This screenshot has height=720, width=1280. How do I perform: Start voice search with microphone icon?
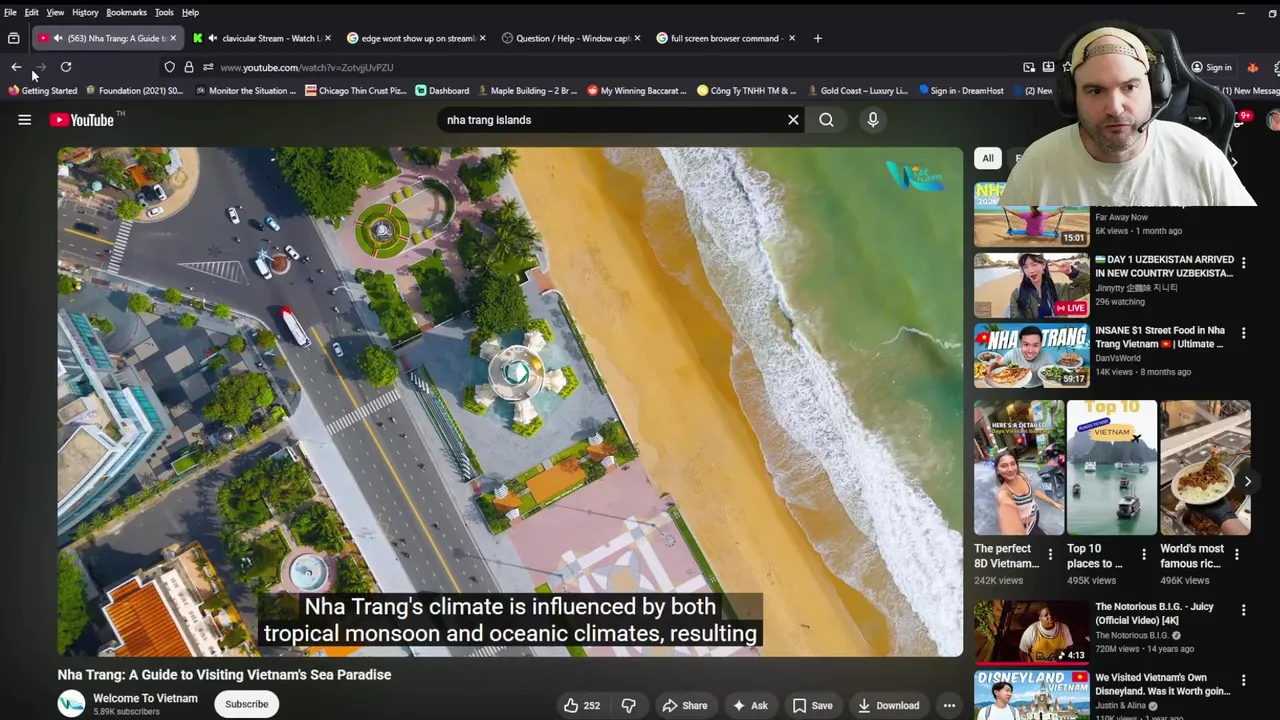pos(873,120)
